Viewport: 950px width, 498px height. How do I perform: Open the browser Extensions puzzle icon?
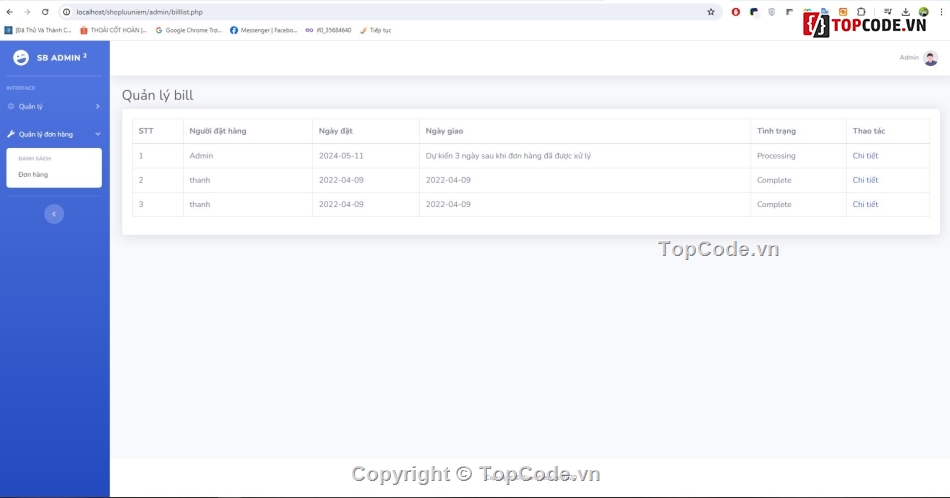click(x=861, y=12)
